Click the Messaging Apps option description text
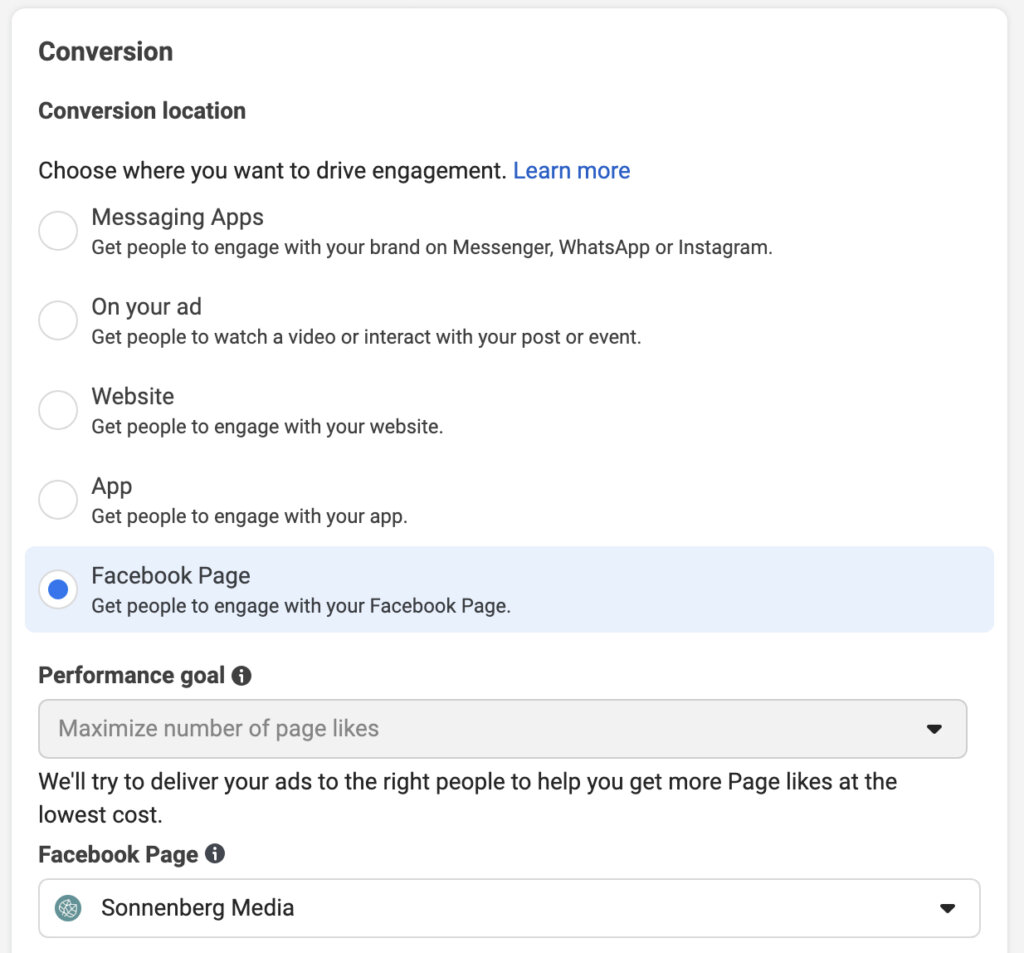 pos(432,247)
